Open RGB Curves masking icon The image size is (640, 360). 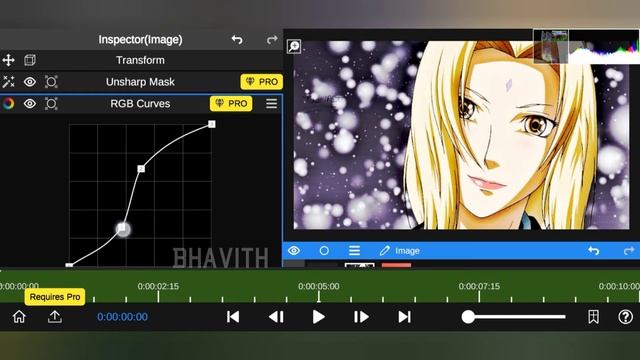51,104
